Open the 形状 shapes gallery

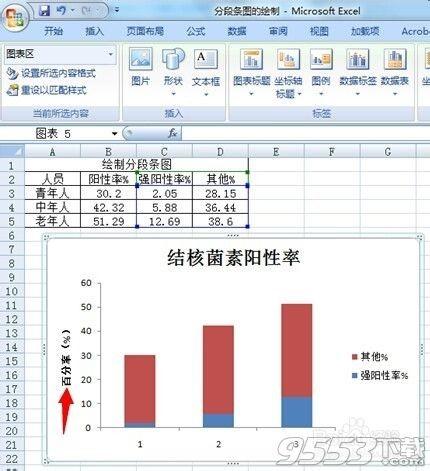[x=173, y=72]
